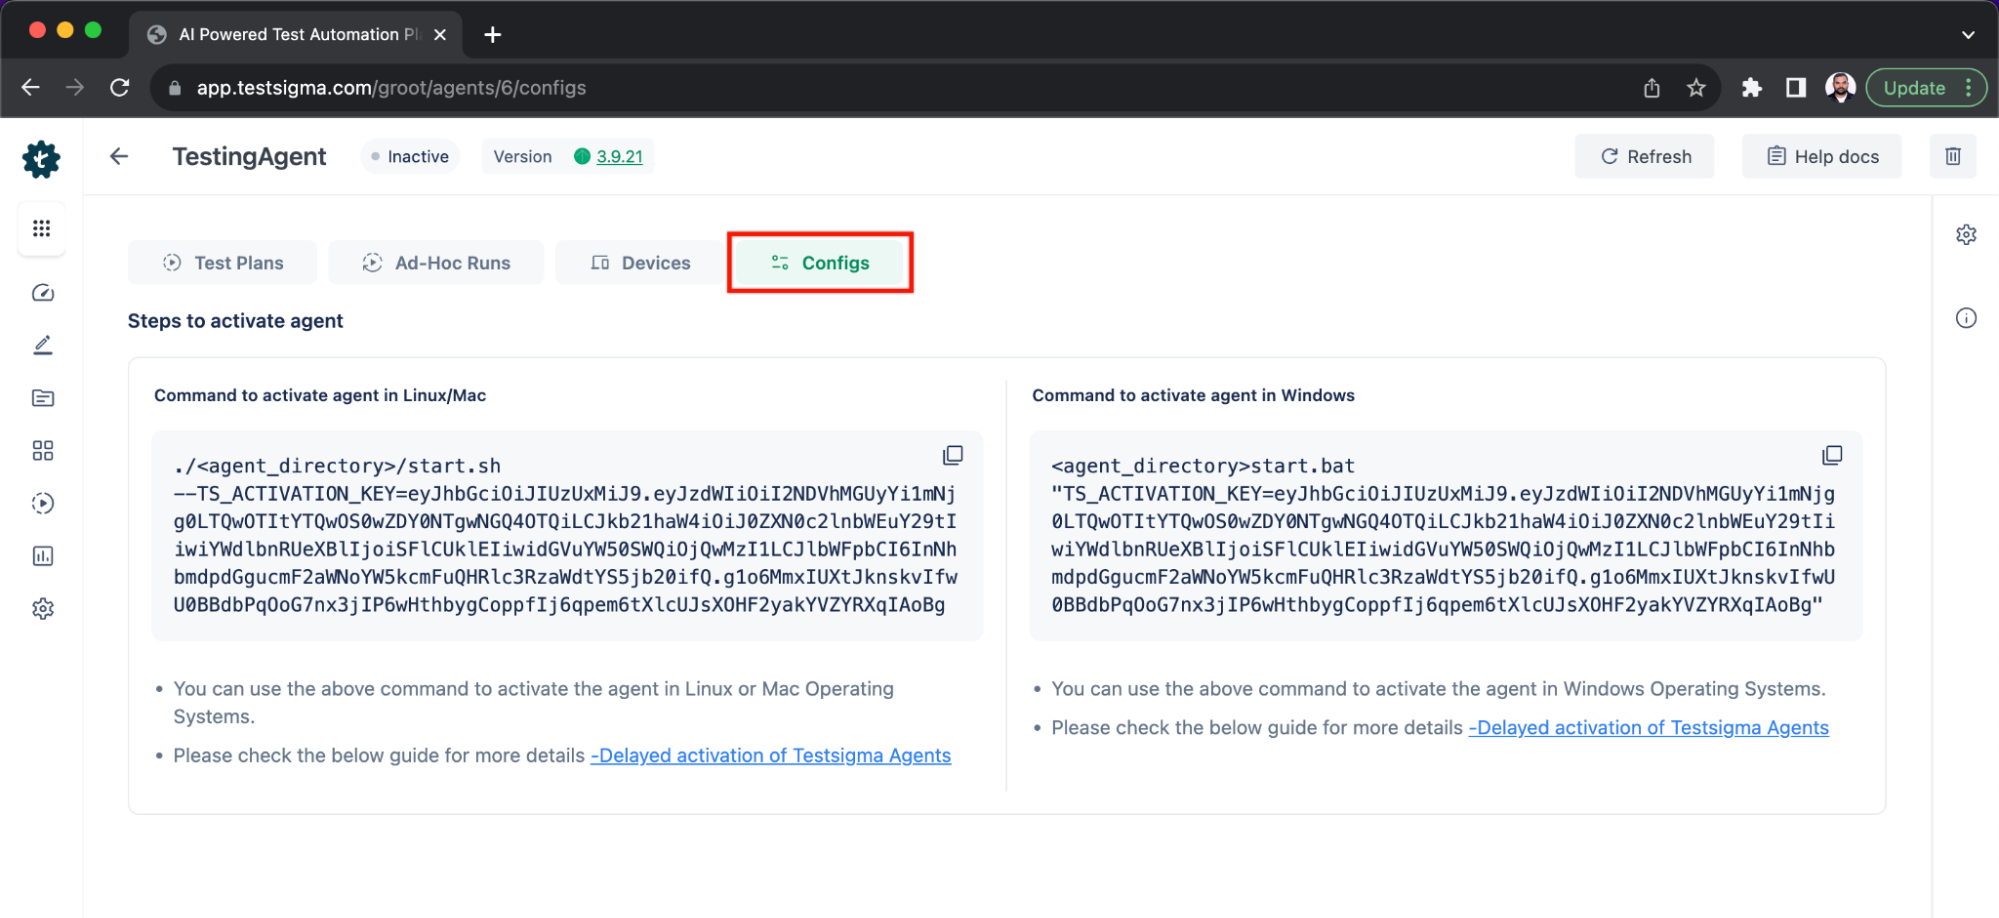
Task: Open the folder-style sidebar icon
Action: (x=42, y=398)
